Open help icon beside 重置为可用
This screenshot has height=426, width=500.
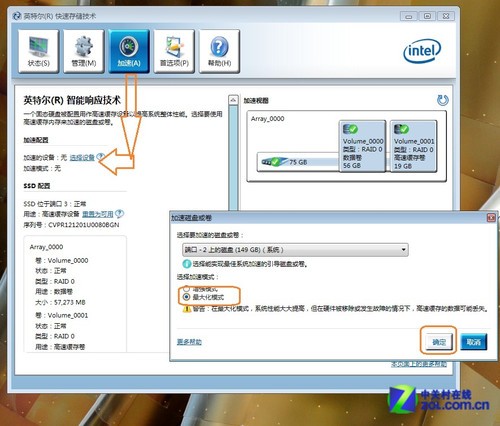pyautogui.click(x=119, y=213)
